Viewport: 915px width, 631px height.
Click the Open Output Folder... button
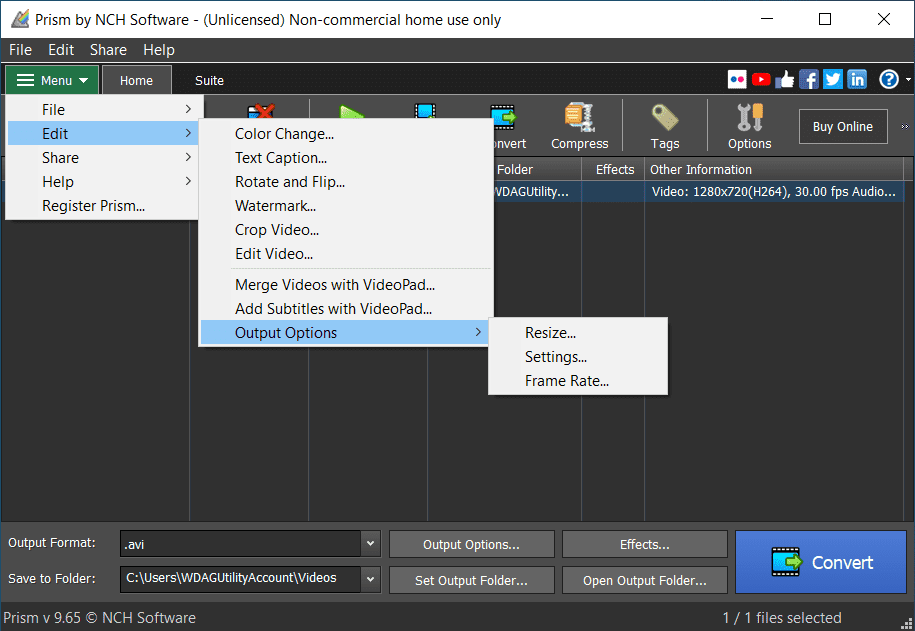click(x=645, y=580)
